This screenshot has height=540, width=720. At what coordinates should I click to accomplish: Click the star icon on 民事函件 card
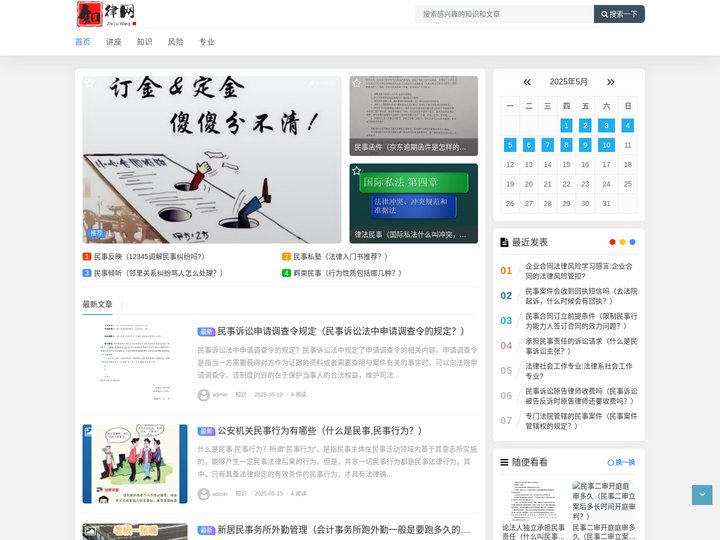click(356, 83)
